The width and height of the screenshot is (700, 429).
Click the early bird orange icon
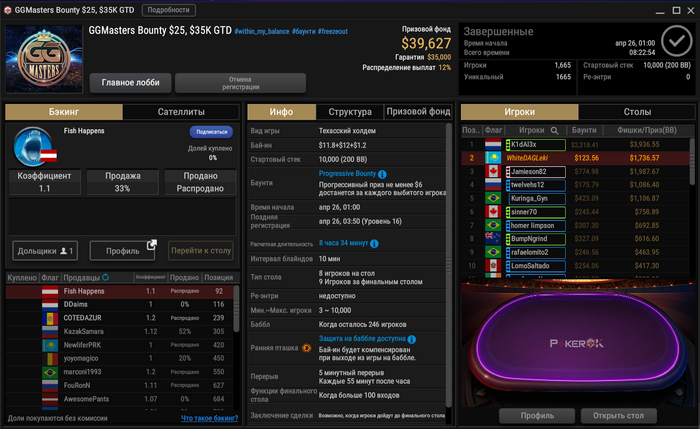306,348
